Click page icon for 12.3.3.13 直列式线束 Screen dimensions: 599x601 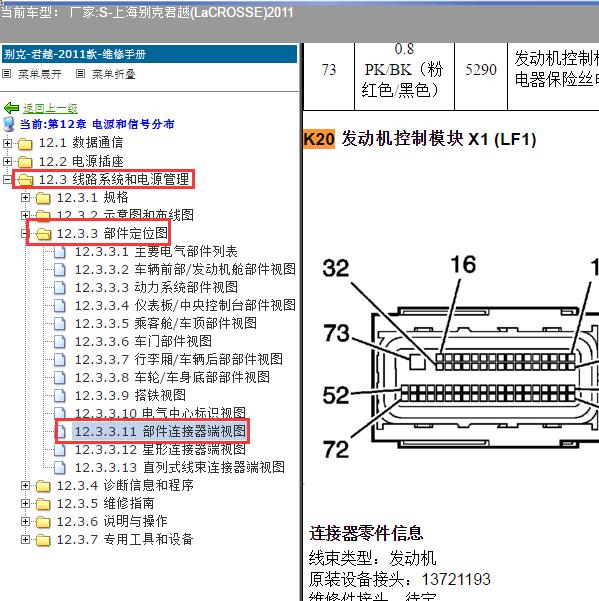(x=60, y=468)
